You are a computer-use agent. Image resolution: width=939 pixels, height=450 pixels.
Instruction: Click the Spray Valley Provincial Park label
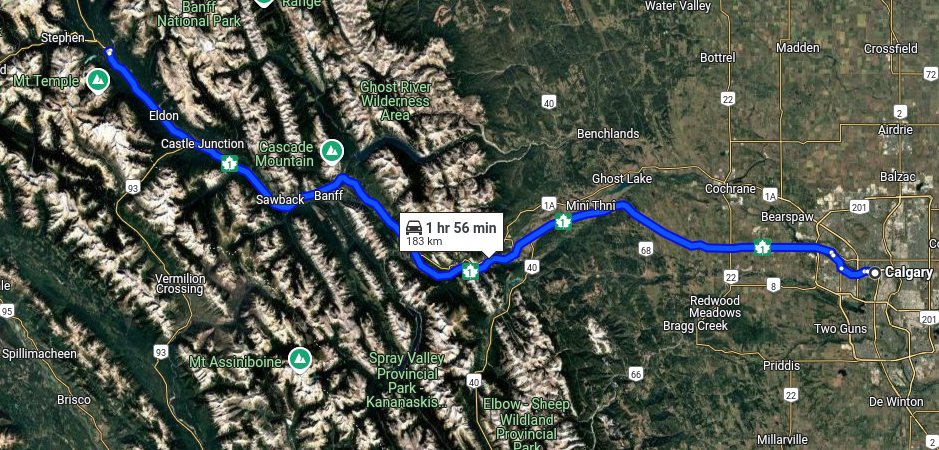click(x=407, y=380)
